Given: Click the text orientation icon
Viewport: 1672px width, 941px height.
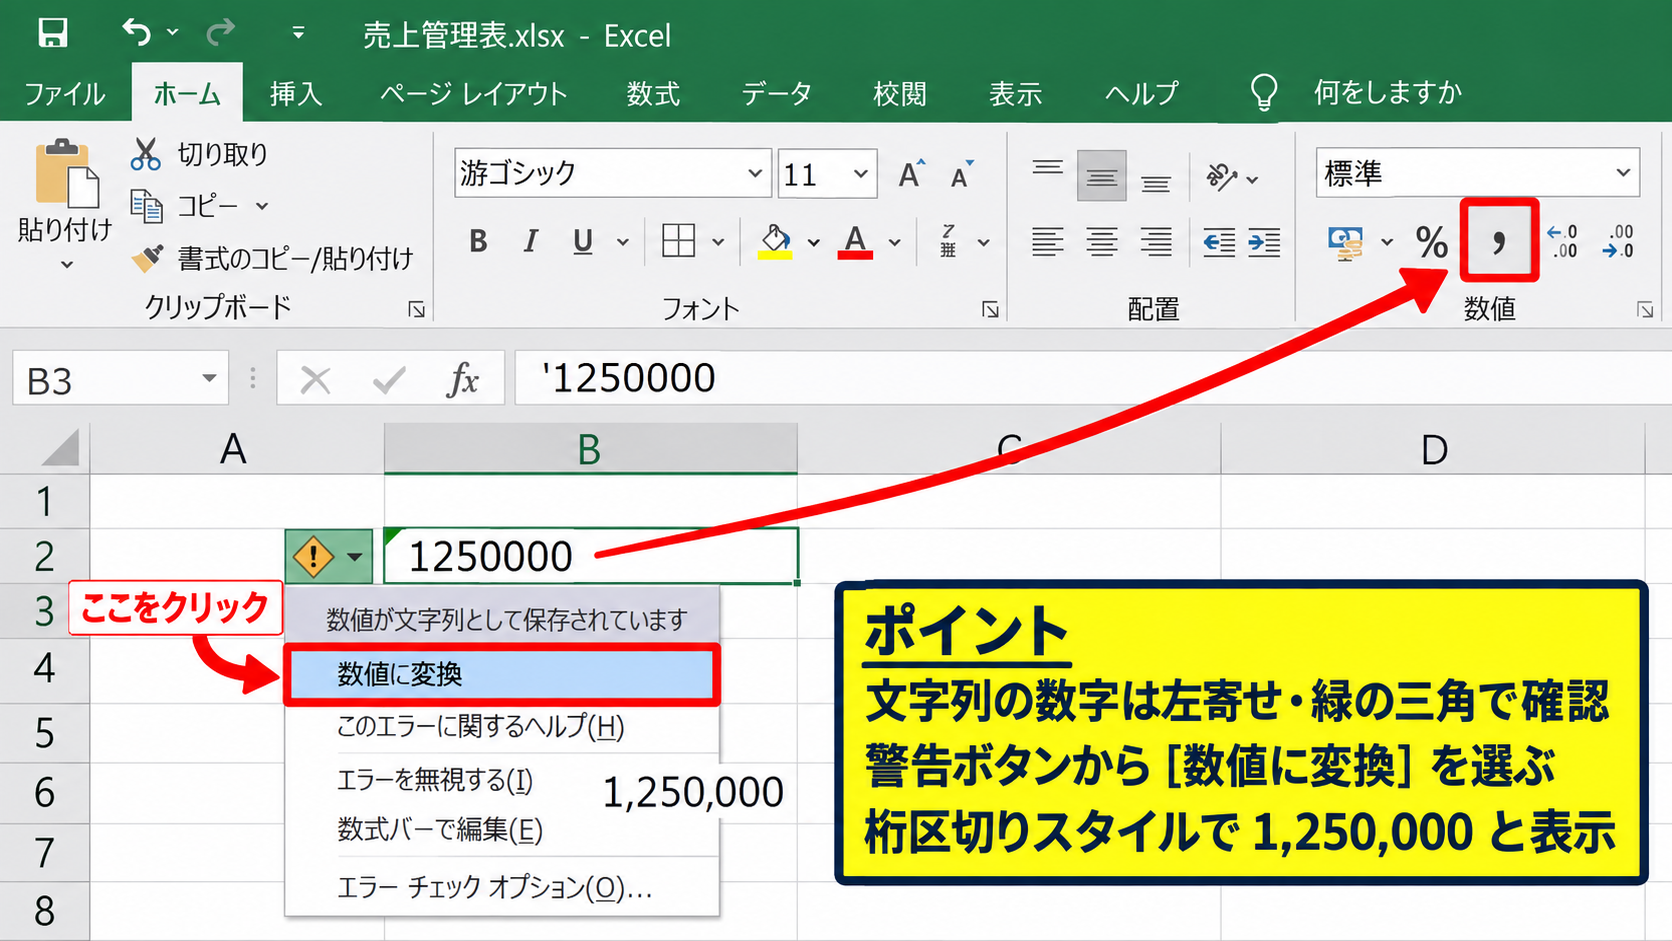Looking at the screenshot, I should [1222, 178].
